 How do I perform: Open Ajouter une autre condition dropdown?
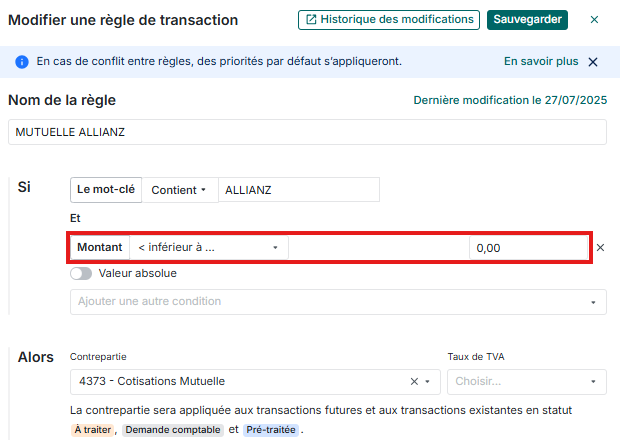point(338,302)
